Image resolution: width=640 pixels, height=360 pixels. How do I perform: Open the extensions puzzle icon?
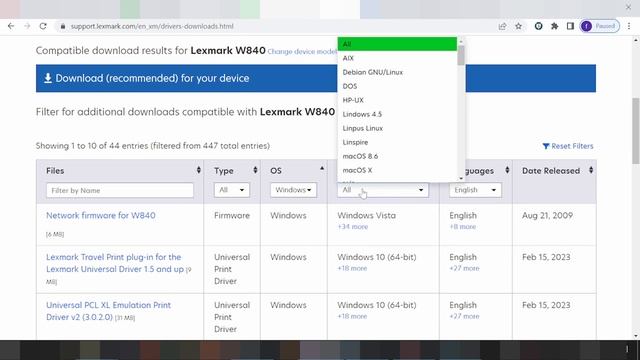pyautogui.click(x=554, y=26)
